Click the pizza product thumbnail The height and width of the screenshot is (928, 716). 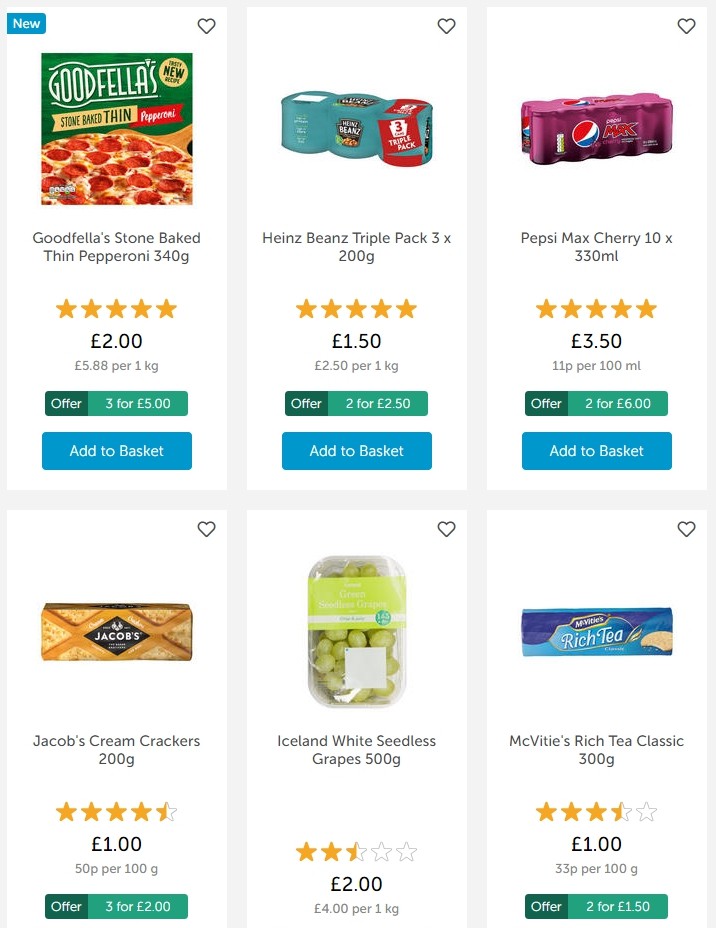(x=117, y=128)
